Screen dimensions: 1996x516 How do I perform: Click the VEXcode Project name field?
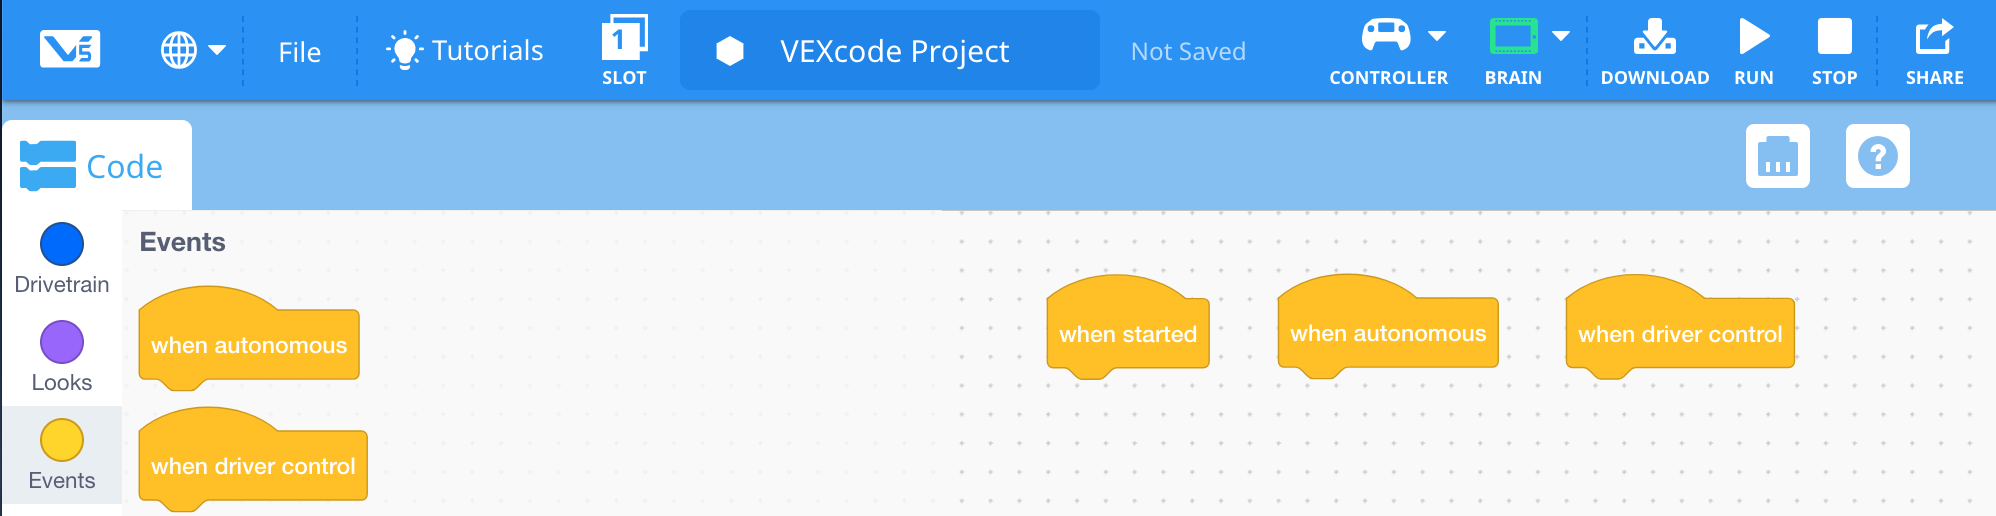pos(893,51)
